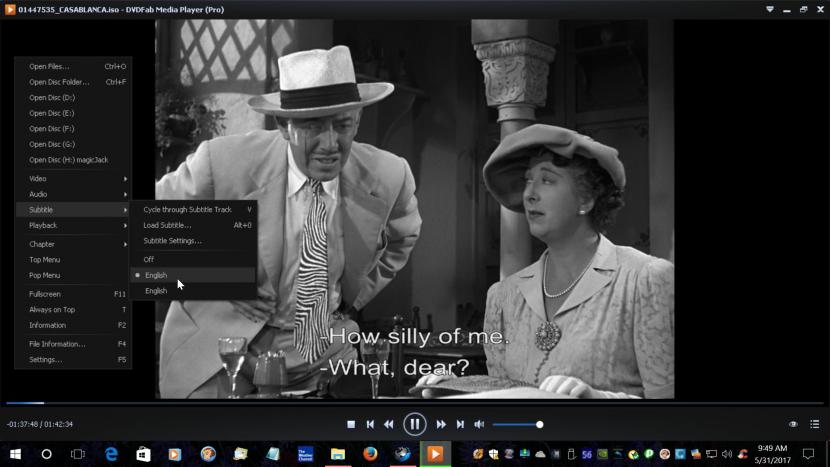Open The Weather Channel taskbar app
Screen dimensions: 830x467
pos(305,454)
